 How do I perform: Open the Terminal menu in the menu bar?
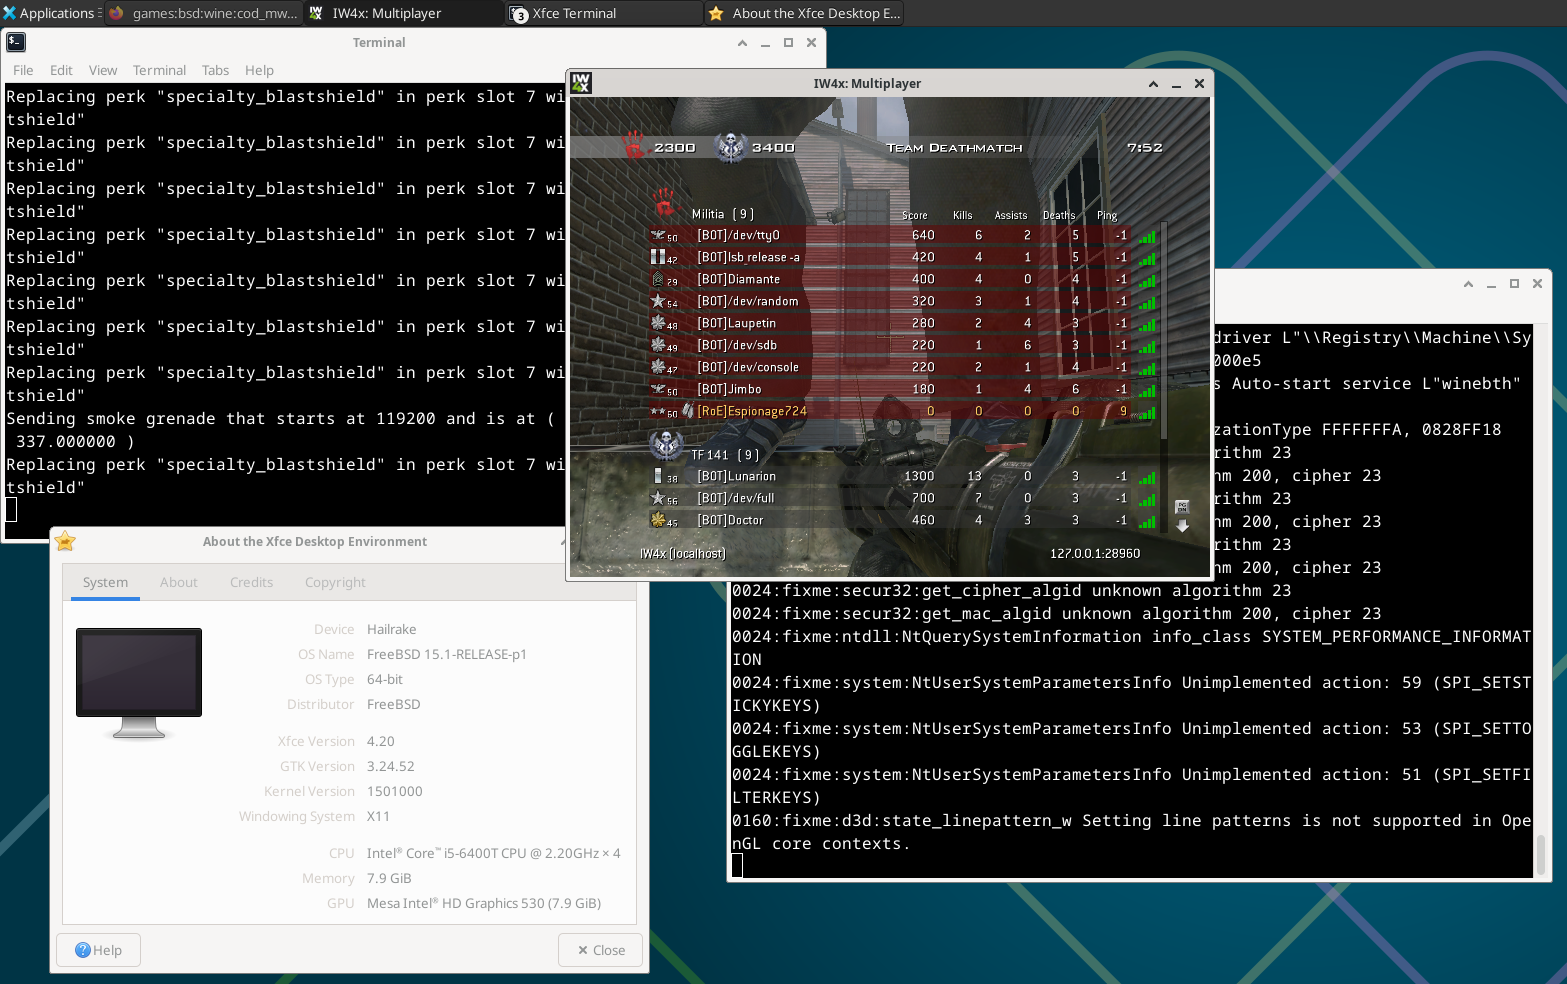coord(159,70)
